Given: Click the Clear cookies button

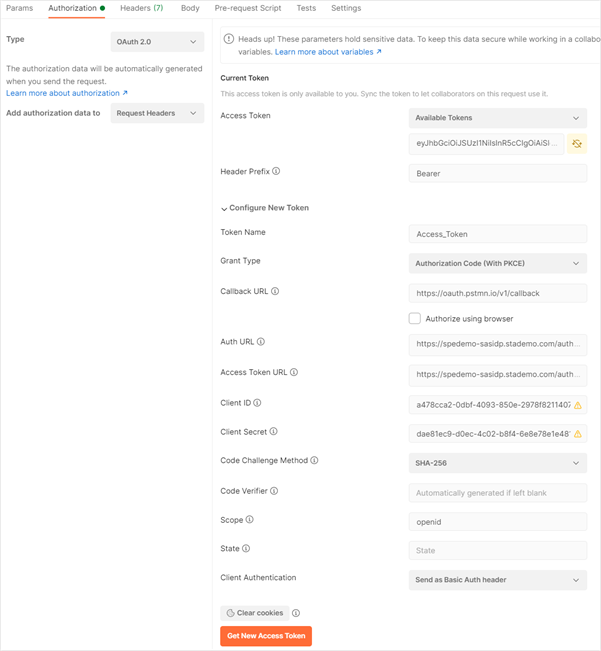Looking at the screenshot, I should (x=254, y=613).
